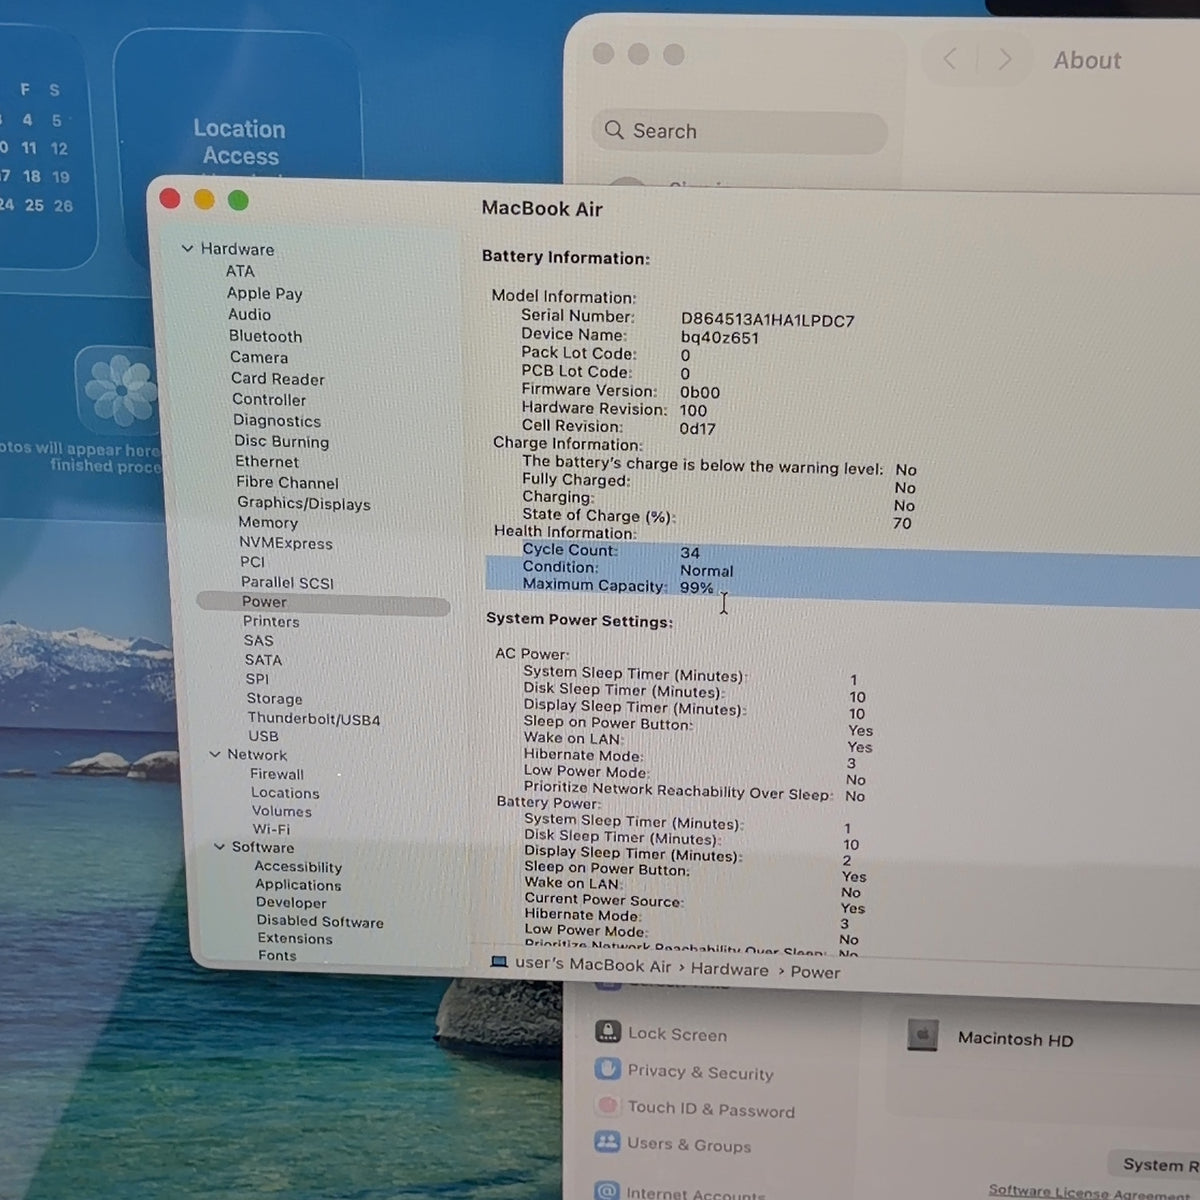Viewport: 1200px width, 1200px height.
Task: Select Diagnostics in sidebar
Action: (x=277, y=421)
